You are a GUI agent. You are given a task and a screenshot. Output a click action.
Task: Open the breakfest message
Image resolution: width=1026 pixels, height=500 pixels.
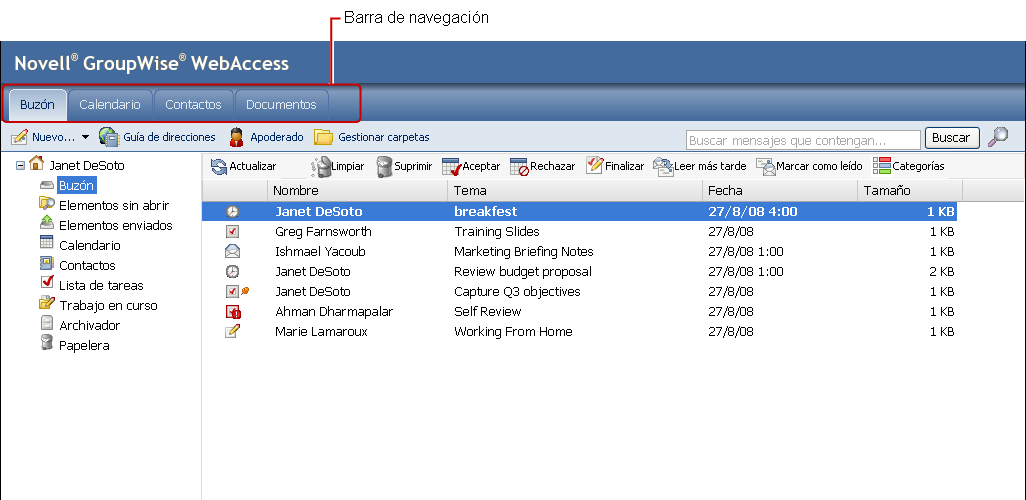point(486,211)
